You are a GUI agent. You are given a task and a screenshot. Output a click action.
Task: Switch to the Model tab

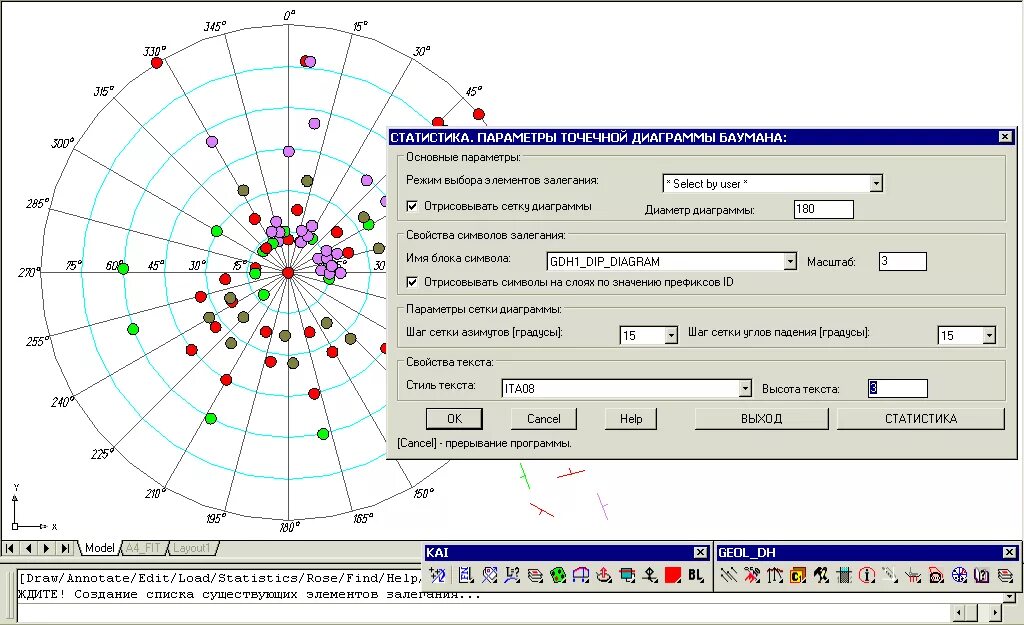coord(99,548)
